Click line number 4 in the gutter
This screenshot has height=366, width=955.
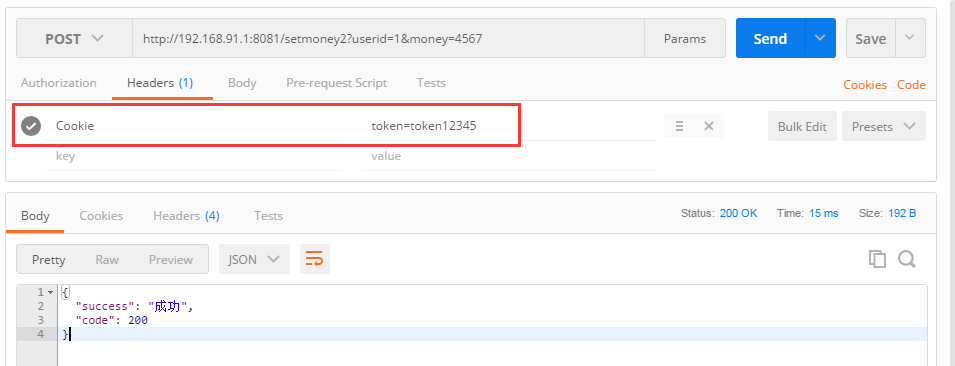(40, 334)
